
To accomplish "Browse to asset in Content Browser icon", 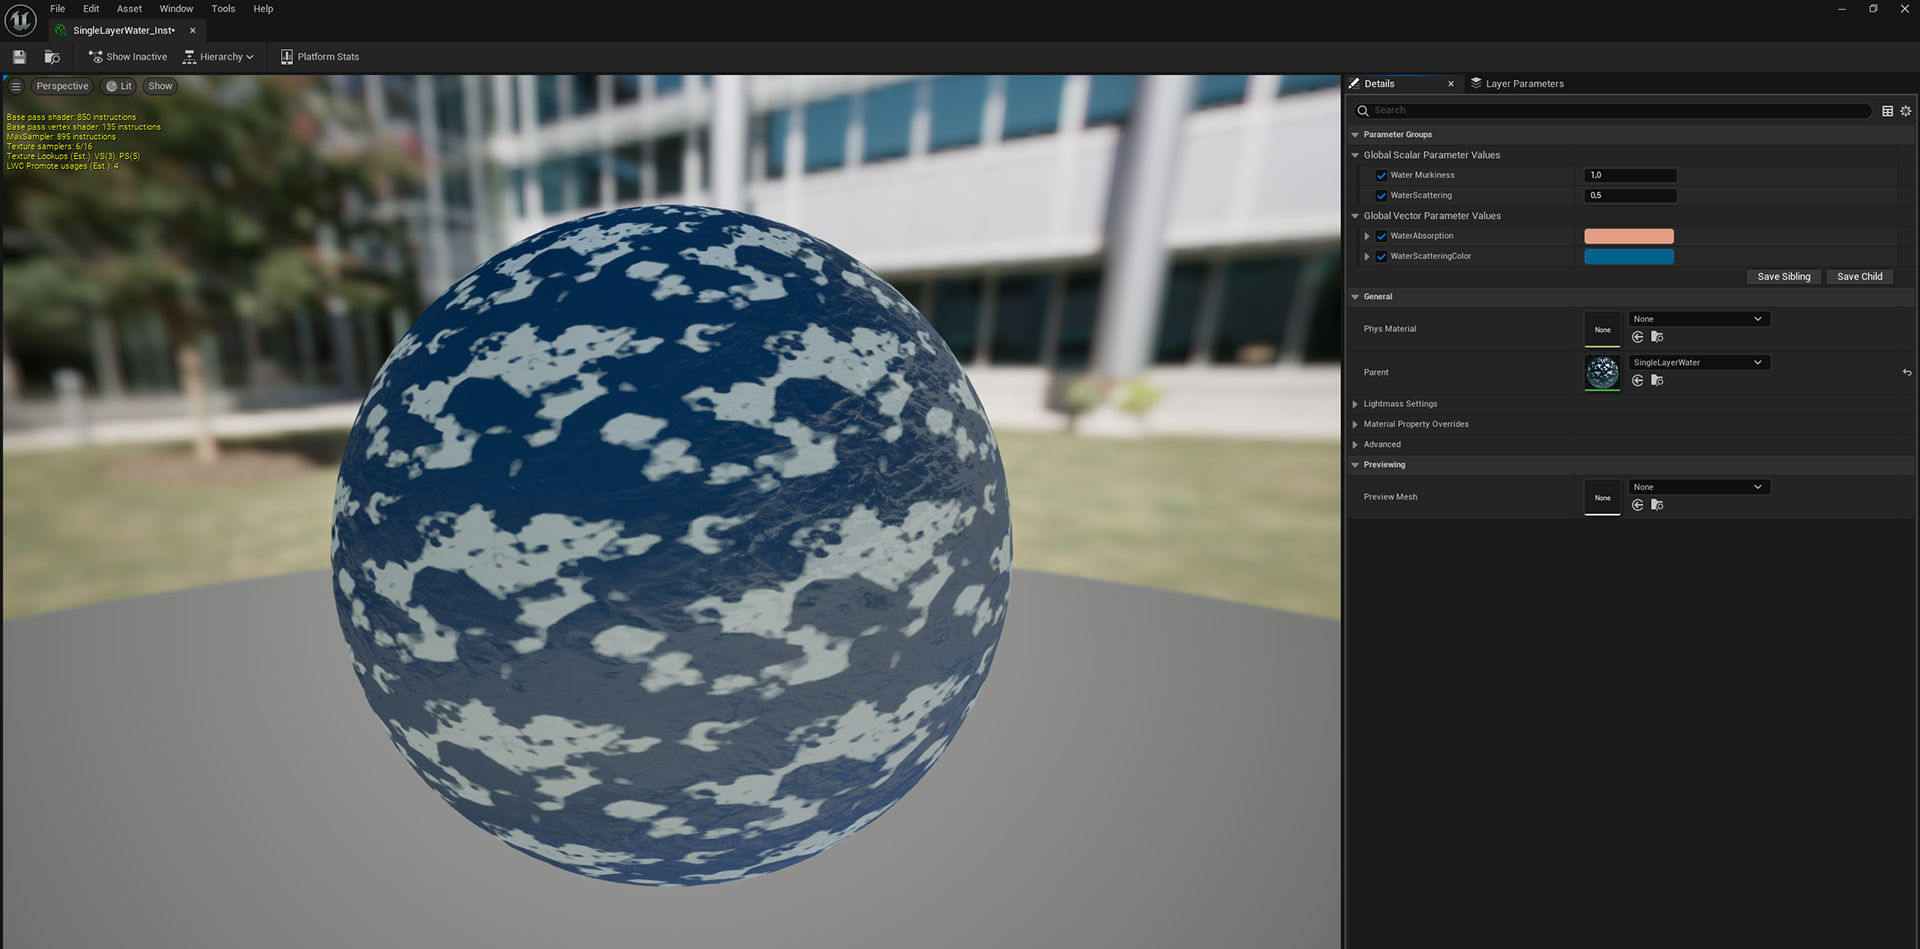I will point(52,57).
